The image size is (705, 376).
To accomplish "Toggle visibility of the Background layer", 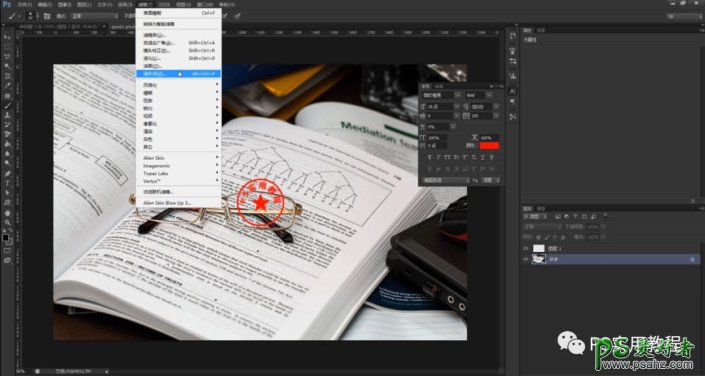I will [x=526, y=259].
